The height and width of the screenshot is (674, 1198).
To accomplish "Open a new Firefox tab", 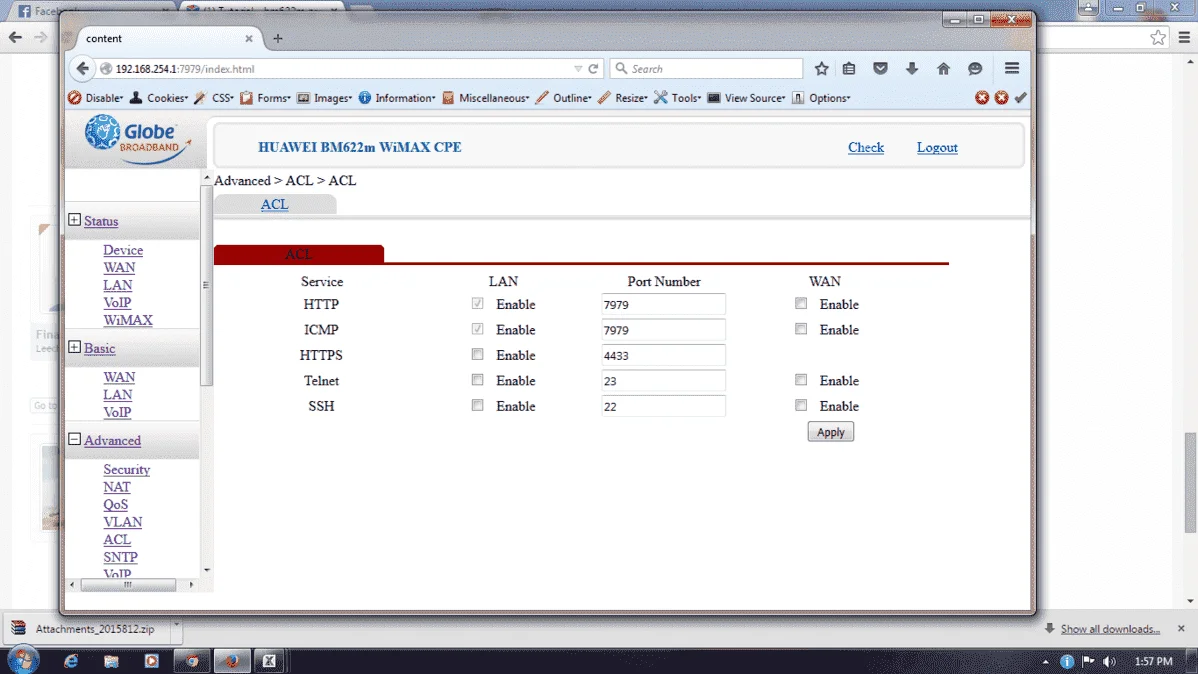I will coord(277,38).
